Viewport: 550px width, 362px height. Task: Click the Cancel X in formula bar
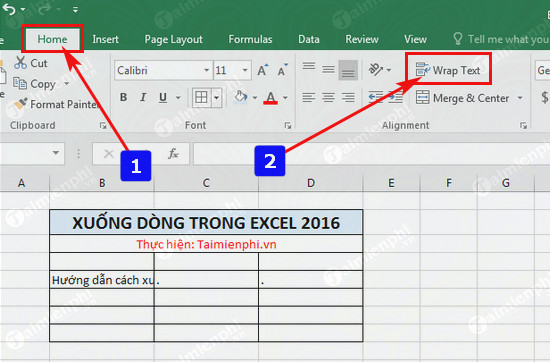tap(109, 153)
